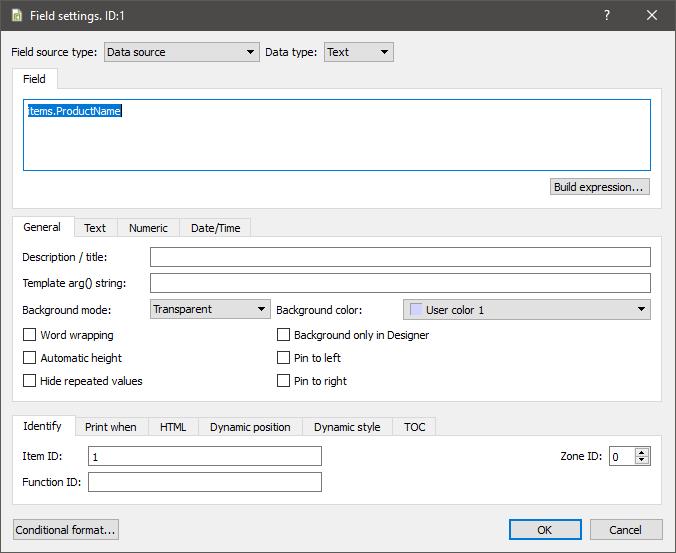676x553 pixels.
Task: Switch to the Numeric tab
Action: (148, 228)
